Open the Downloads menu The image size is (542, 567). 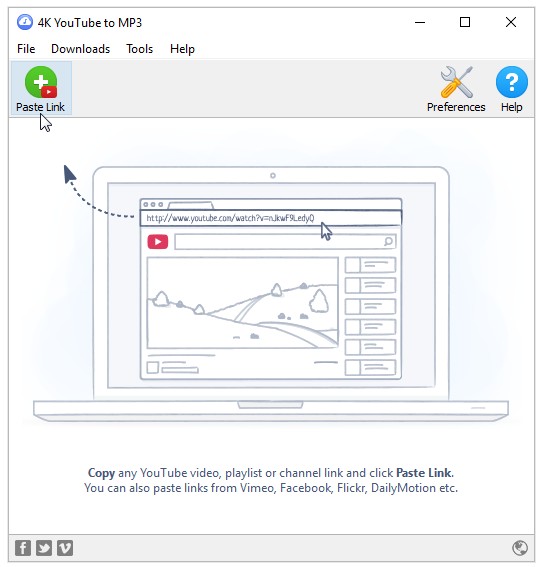(80, 49)
